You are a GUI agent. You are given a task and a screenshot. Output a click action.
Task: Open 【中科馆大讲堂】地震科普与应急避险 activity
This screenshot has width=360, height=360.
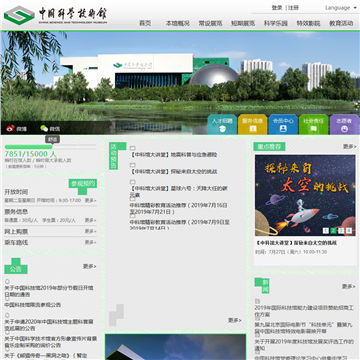pos(173,155)
